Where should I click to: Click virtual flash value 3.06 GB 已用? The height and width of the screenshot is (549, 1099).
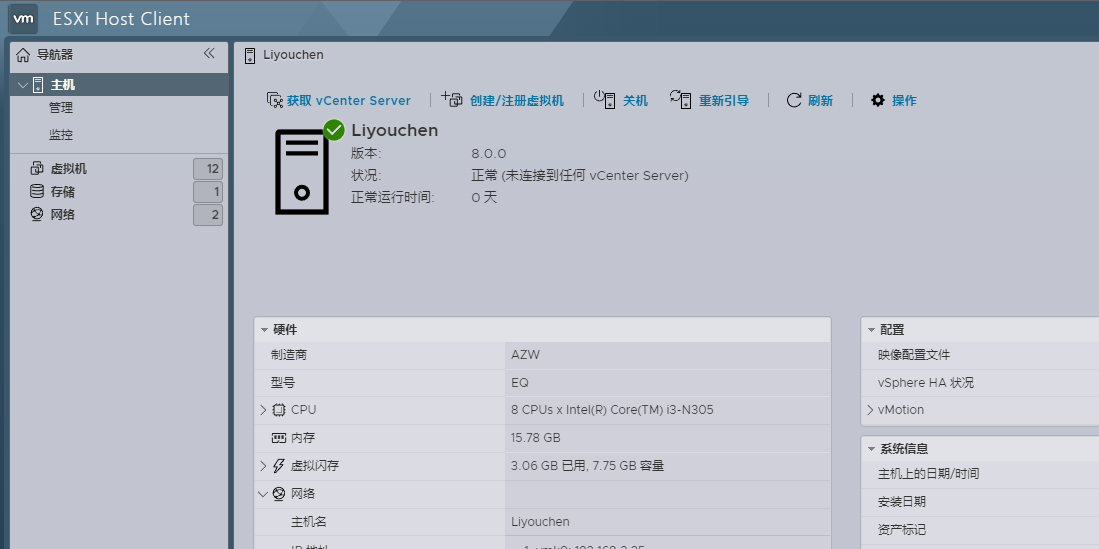point(587,466)
